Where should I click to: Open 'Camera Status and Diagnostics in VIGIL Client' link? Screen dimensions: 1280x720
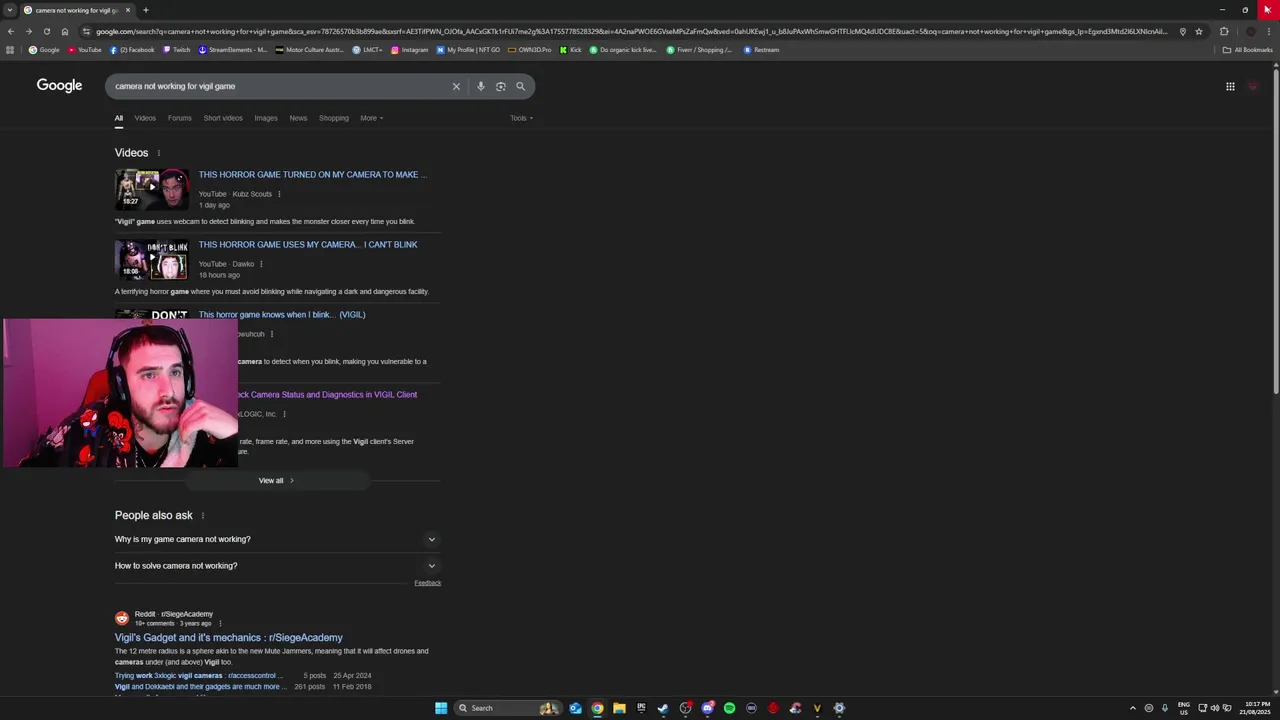click(x=327, y=394)
